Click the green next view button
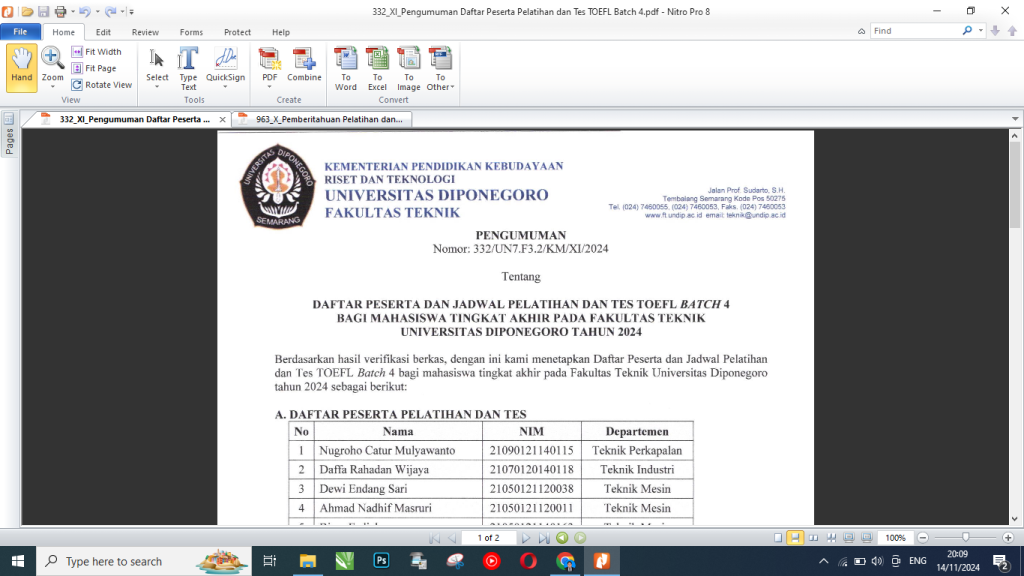This screenshot has width=1024, height=576. click(x=580, y=538)
